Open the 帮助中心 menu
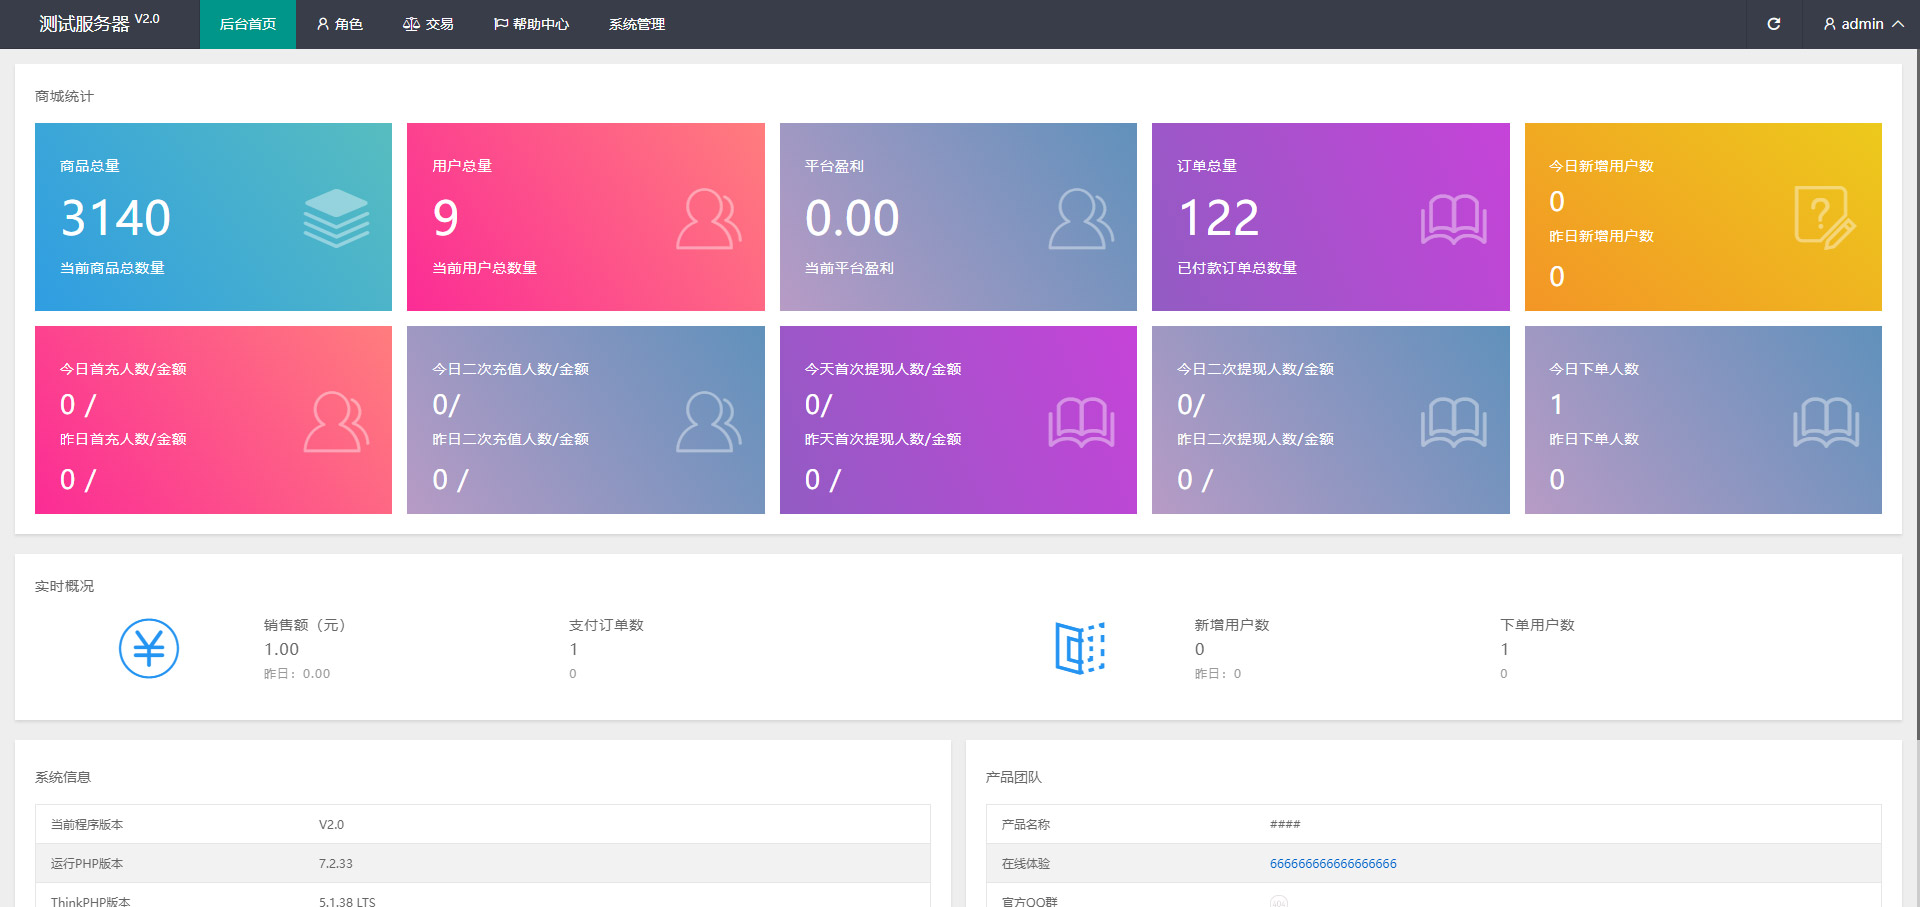The height and width of the screenshot is (907, 1920). coord(531,24)
